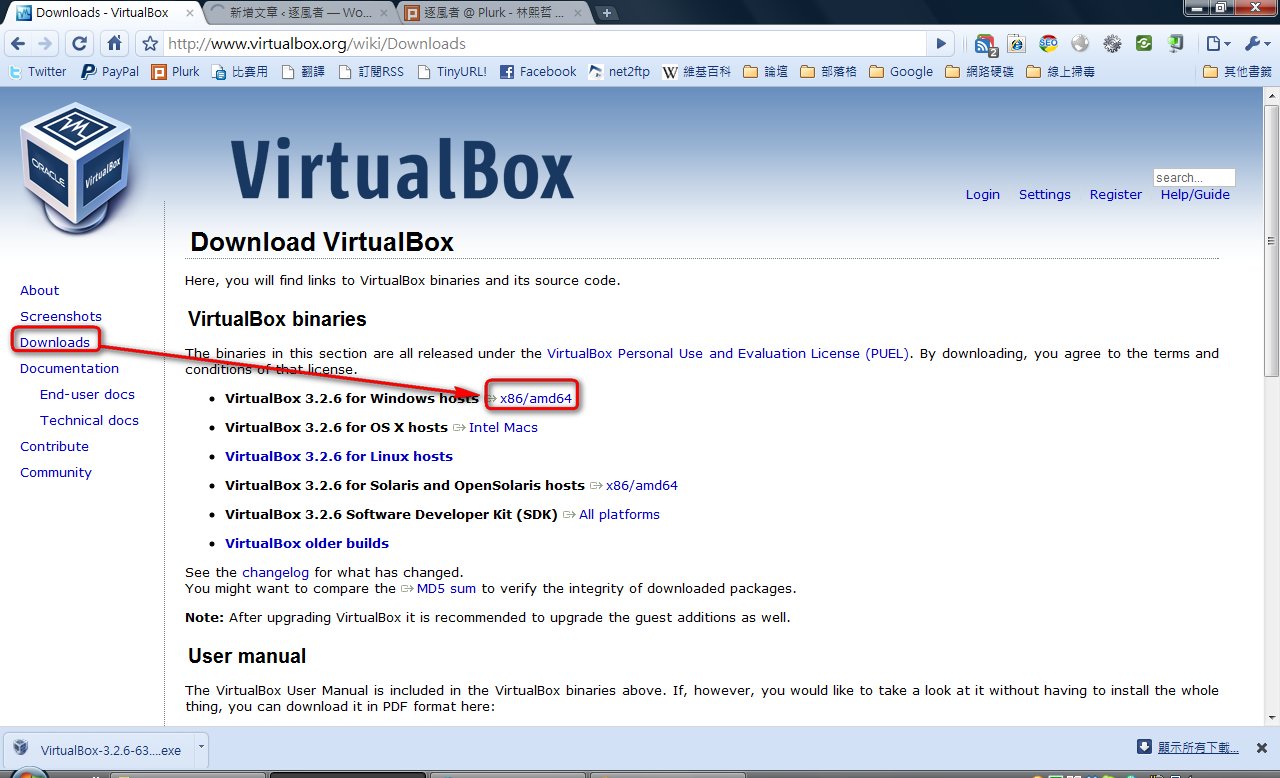Open the downloaded VirtualBox-3.2.6 exe item

click(x=98, y=749)
